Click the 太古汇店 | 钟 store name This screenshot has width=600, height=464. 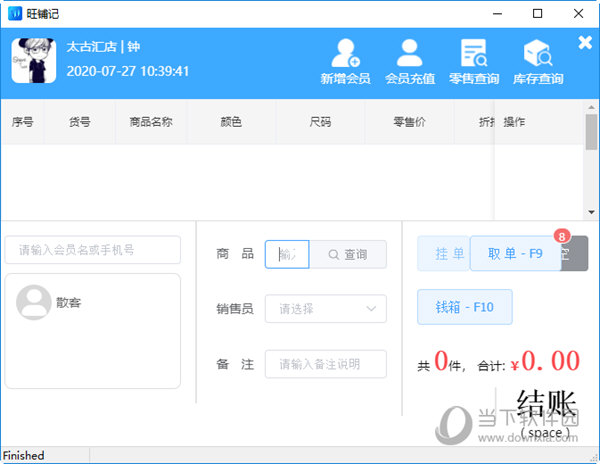[x=103, y=47]
